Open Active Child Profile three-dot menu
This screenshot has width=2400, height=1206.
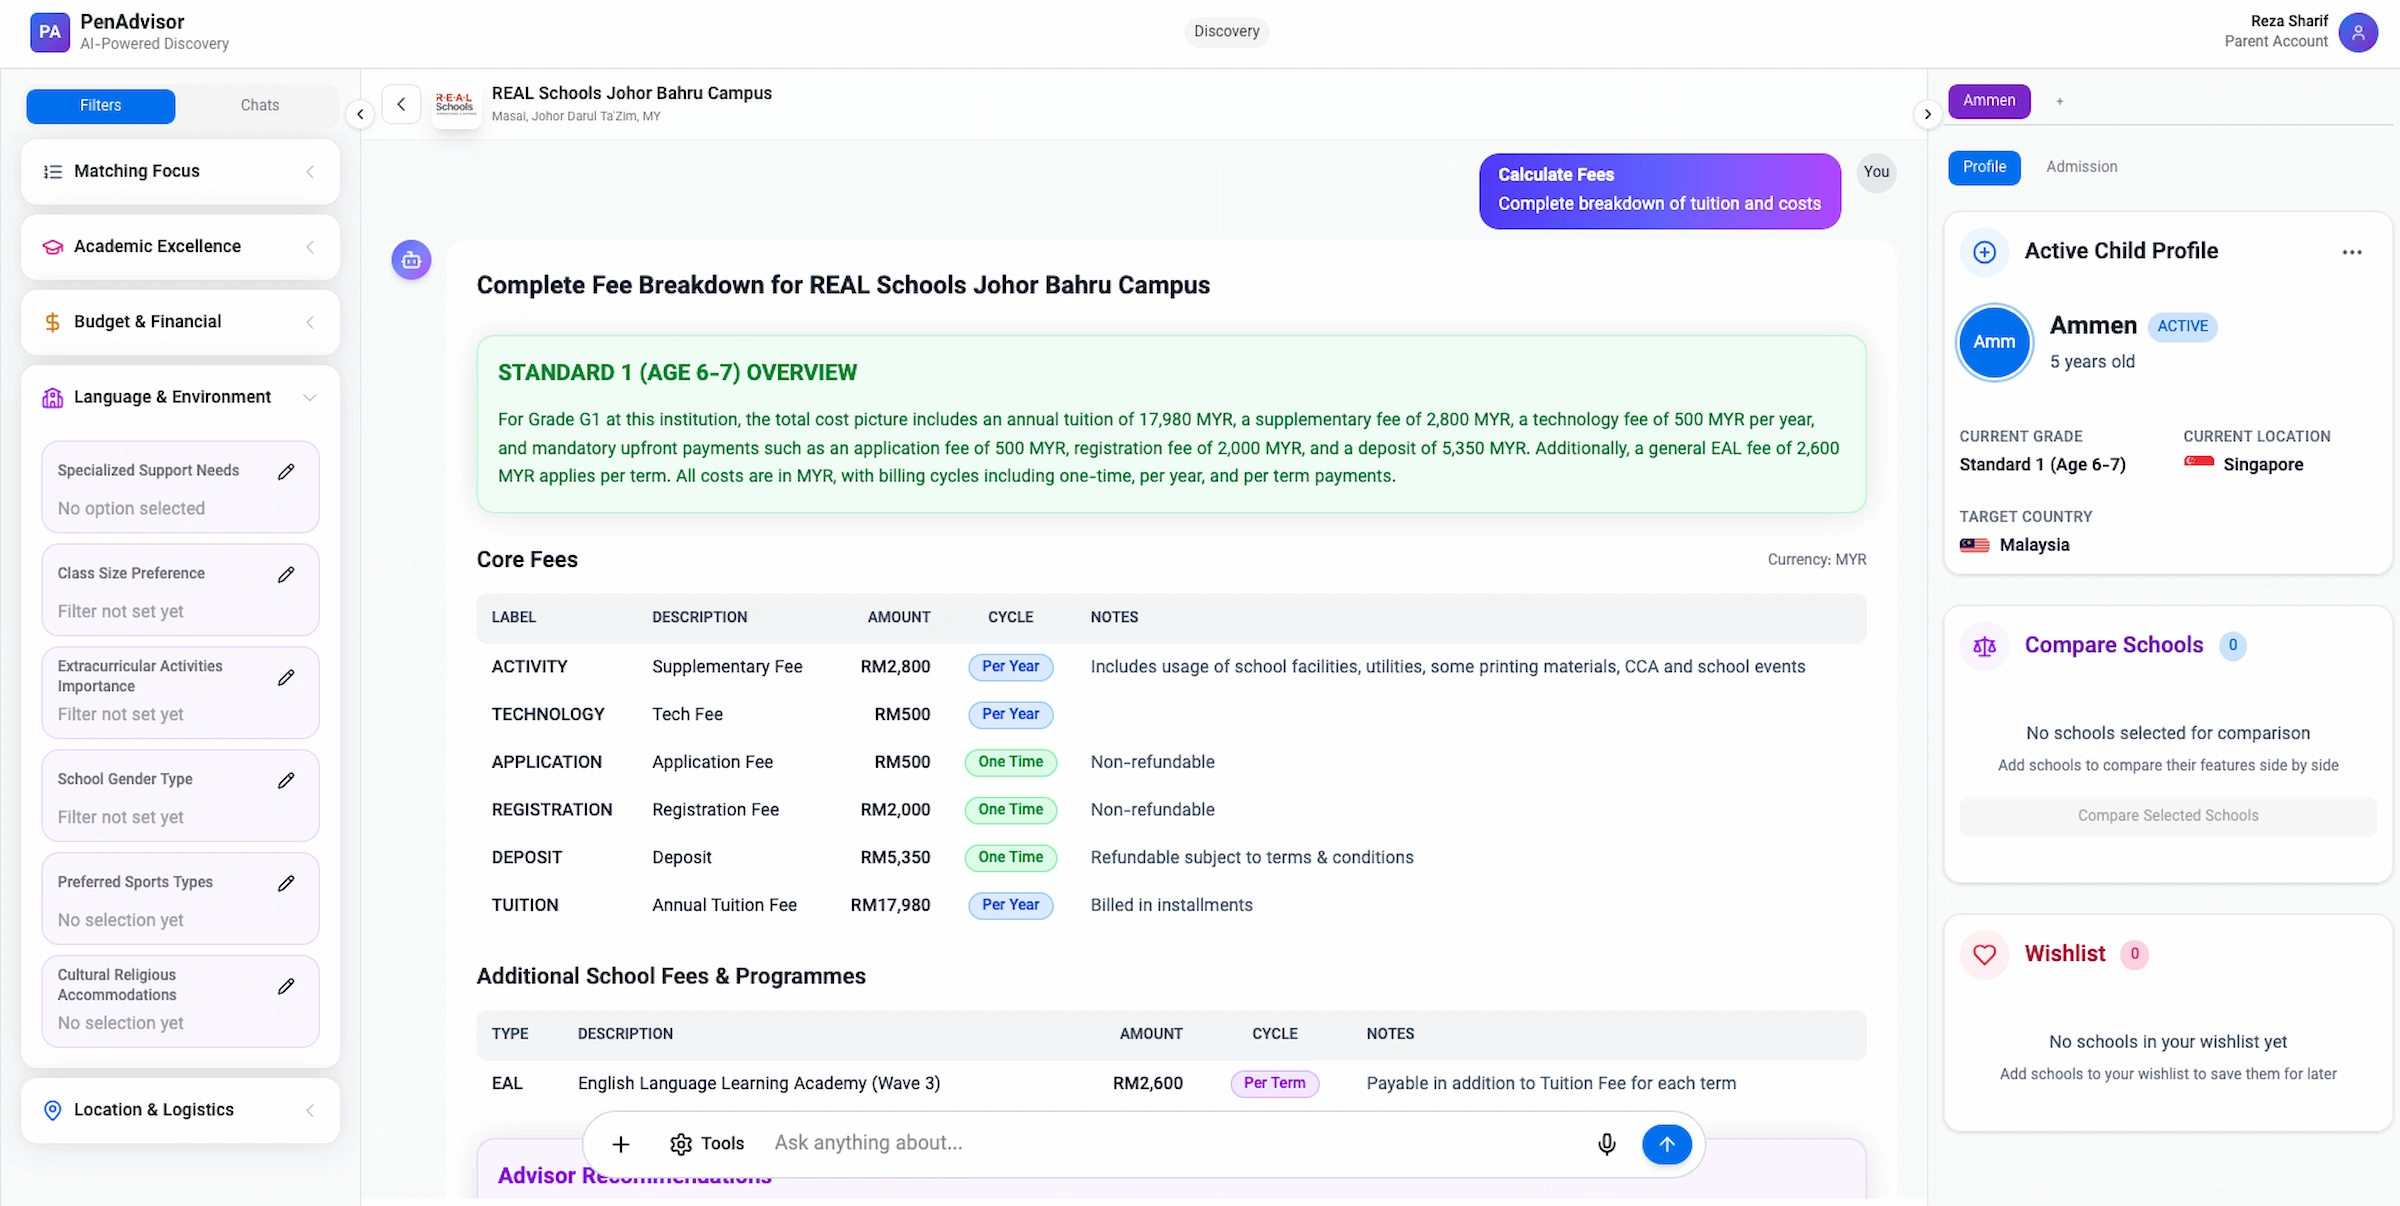click(2351, 252)
